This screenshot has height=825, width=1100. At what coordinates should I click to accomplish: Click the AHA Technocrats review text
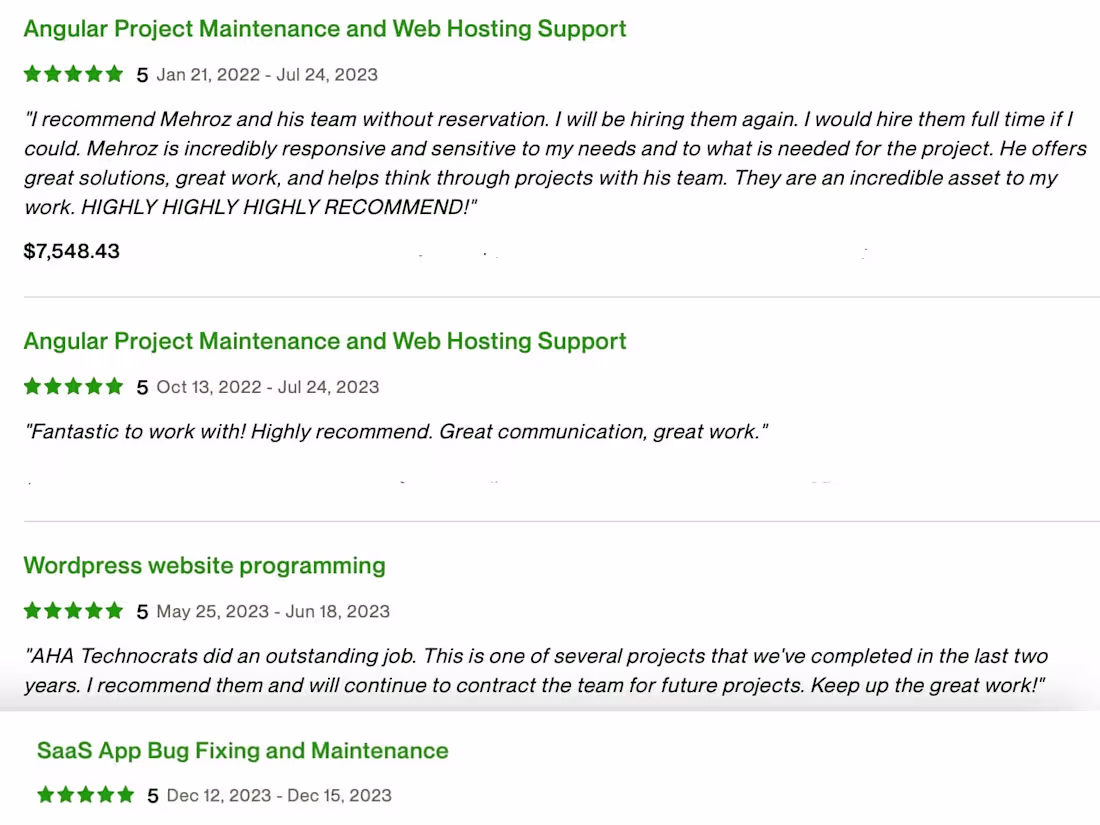[x=535, y=671]
